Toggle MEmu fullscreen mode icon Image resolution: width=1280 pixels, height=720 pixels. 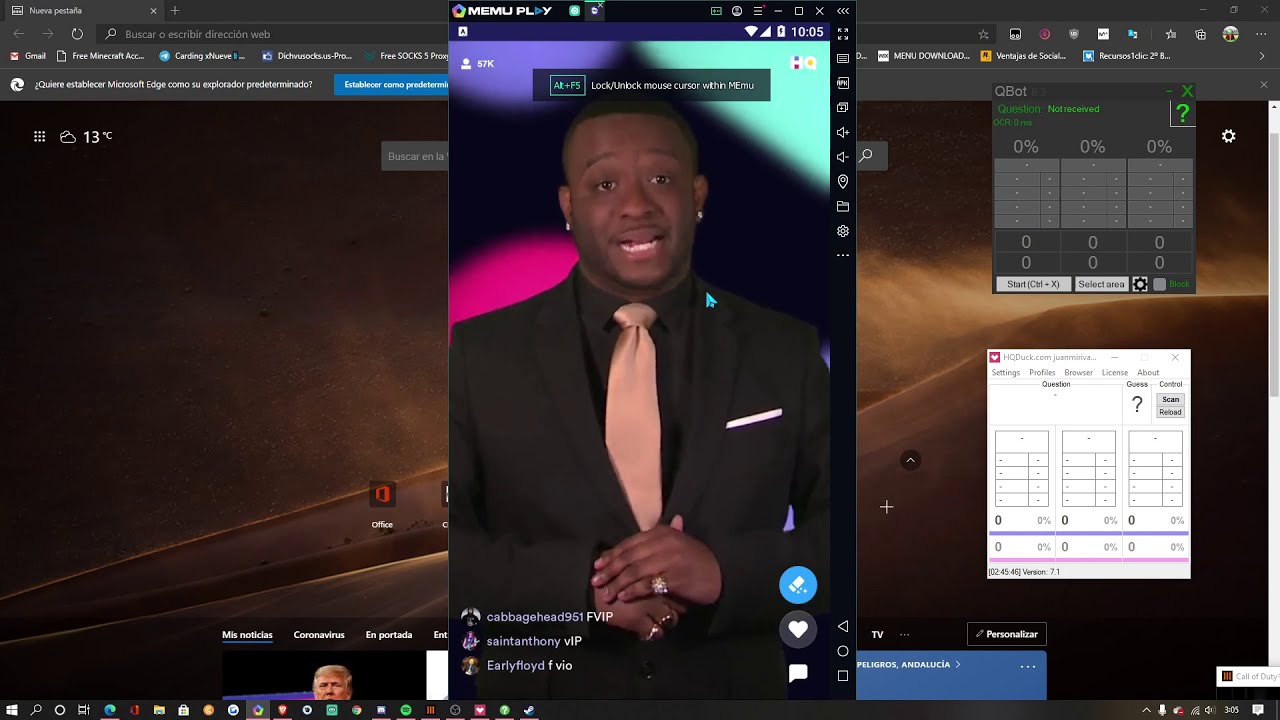tap(843, 34)
